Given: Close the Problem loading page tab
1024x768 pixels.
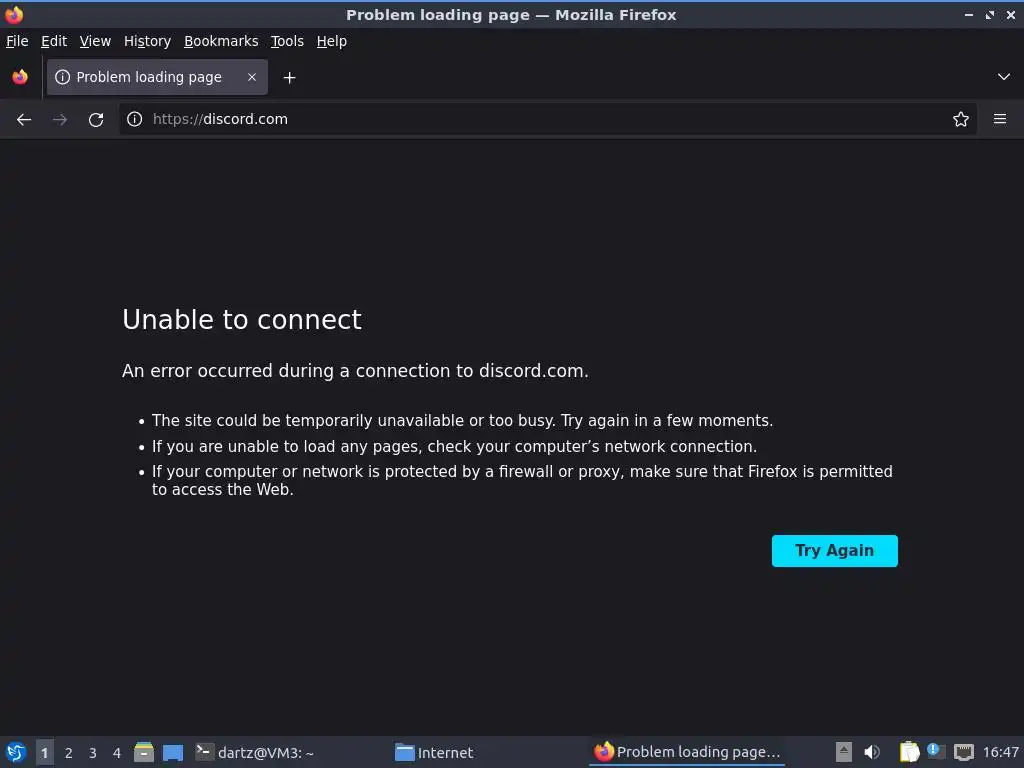Looking at the screenshot, I should 252,77.
